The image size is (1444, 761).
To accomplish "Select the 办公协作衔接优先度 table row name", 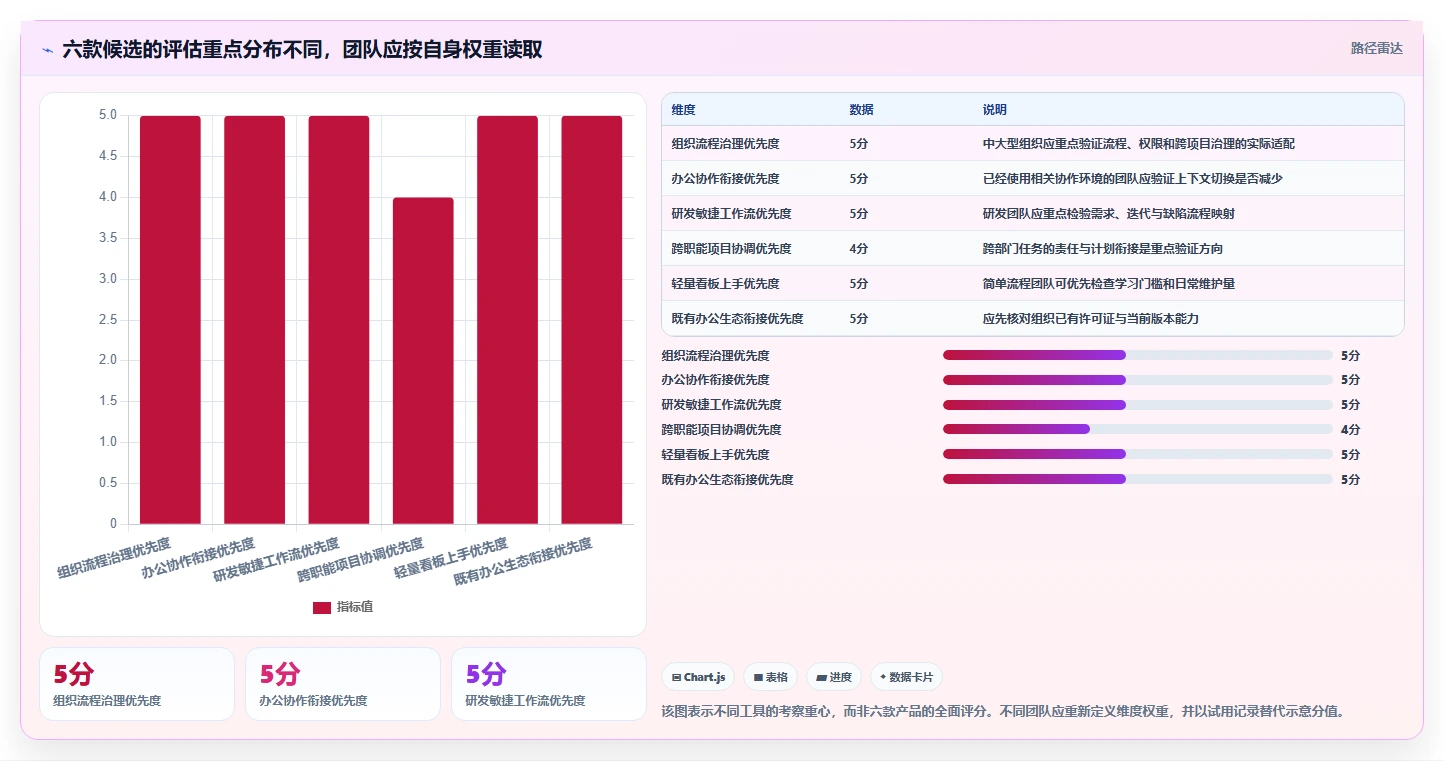I will [x=726, y=179].
